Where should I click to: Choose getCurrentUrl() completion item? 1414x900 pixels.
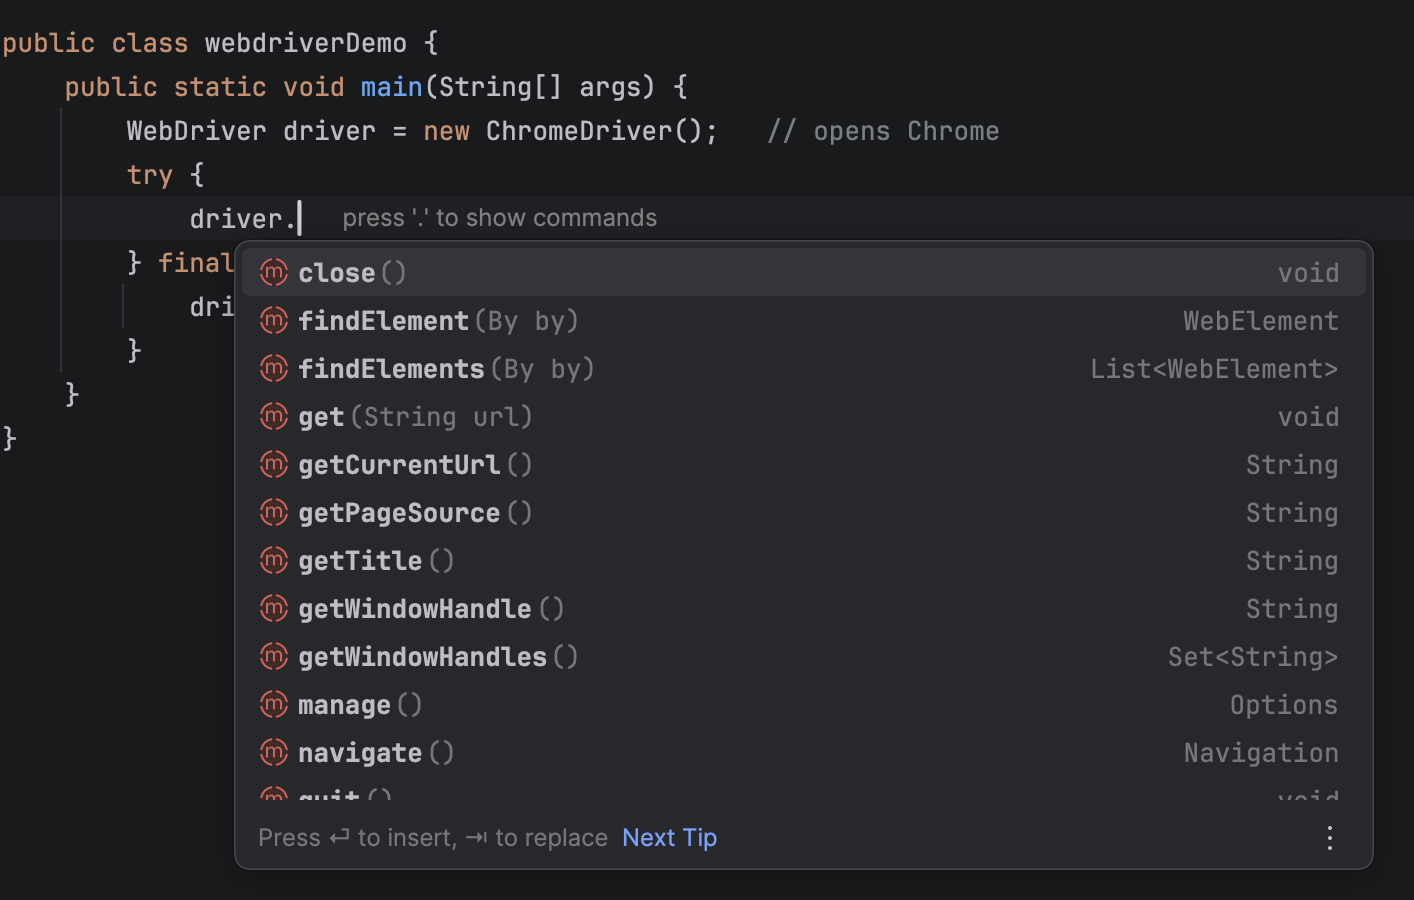click(803, 464)
